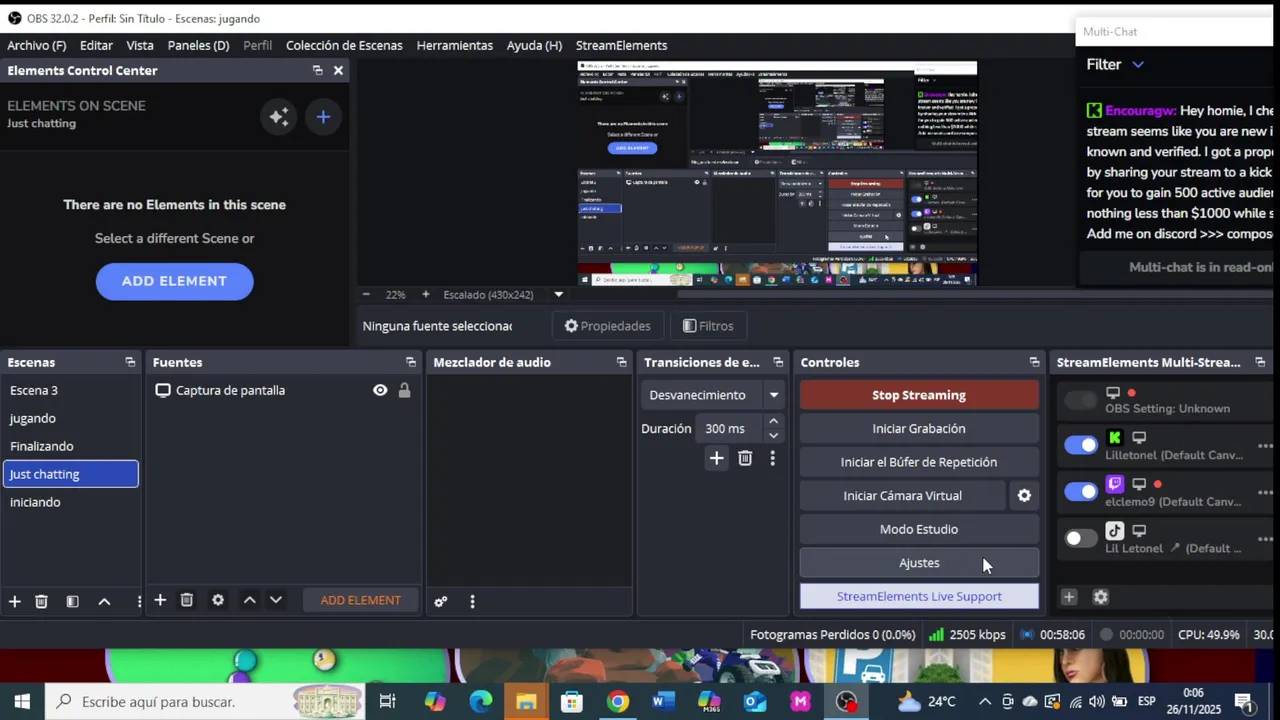This screenshot has height=720, width=1280.
Task: Open the StreamElements menu
Action: [x=621, y=45]
